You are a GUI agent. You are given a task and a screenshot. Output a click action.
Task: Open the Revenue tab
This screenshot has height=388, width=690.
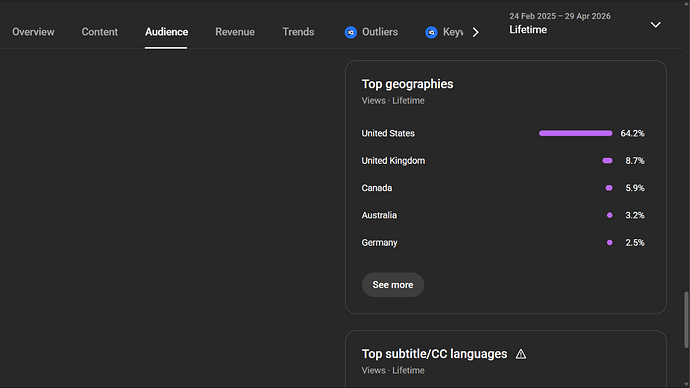point(235,32)
